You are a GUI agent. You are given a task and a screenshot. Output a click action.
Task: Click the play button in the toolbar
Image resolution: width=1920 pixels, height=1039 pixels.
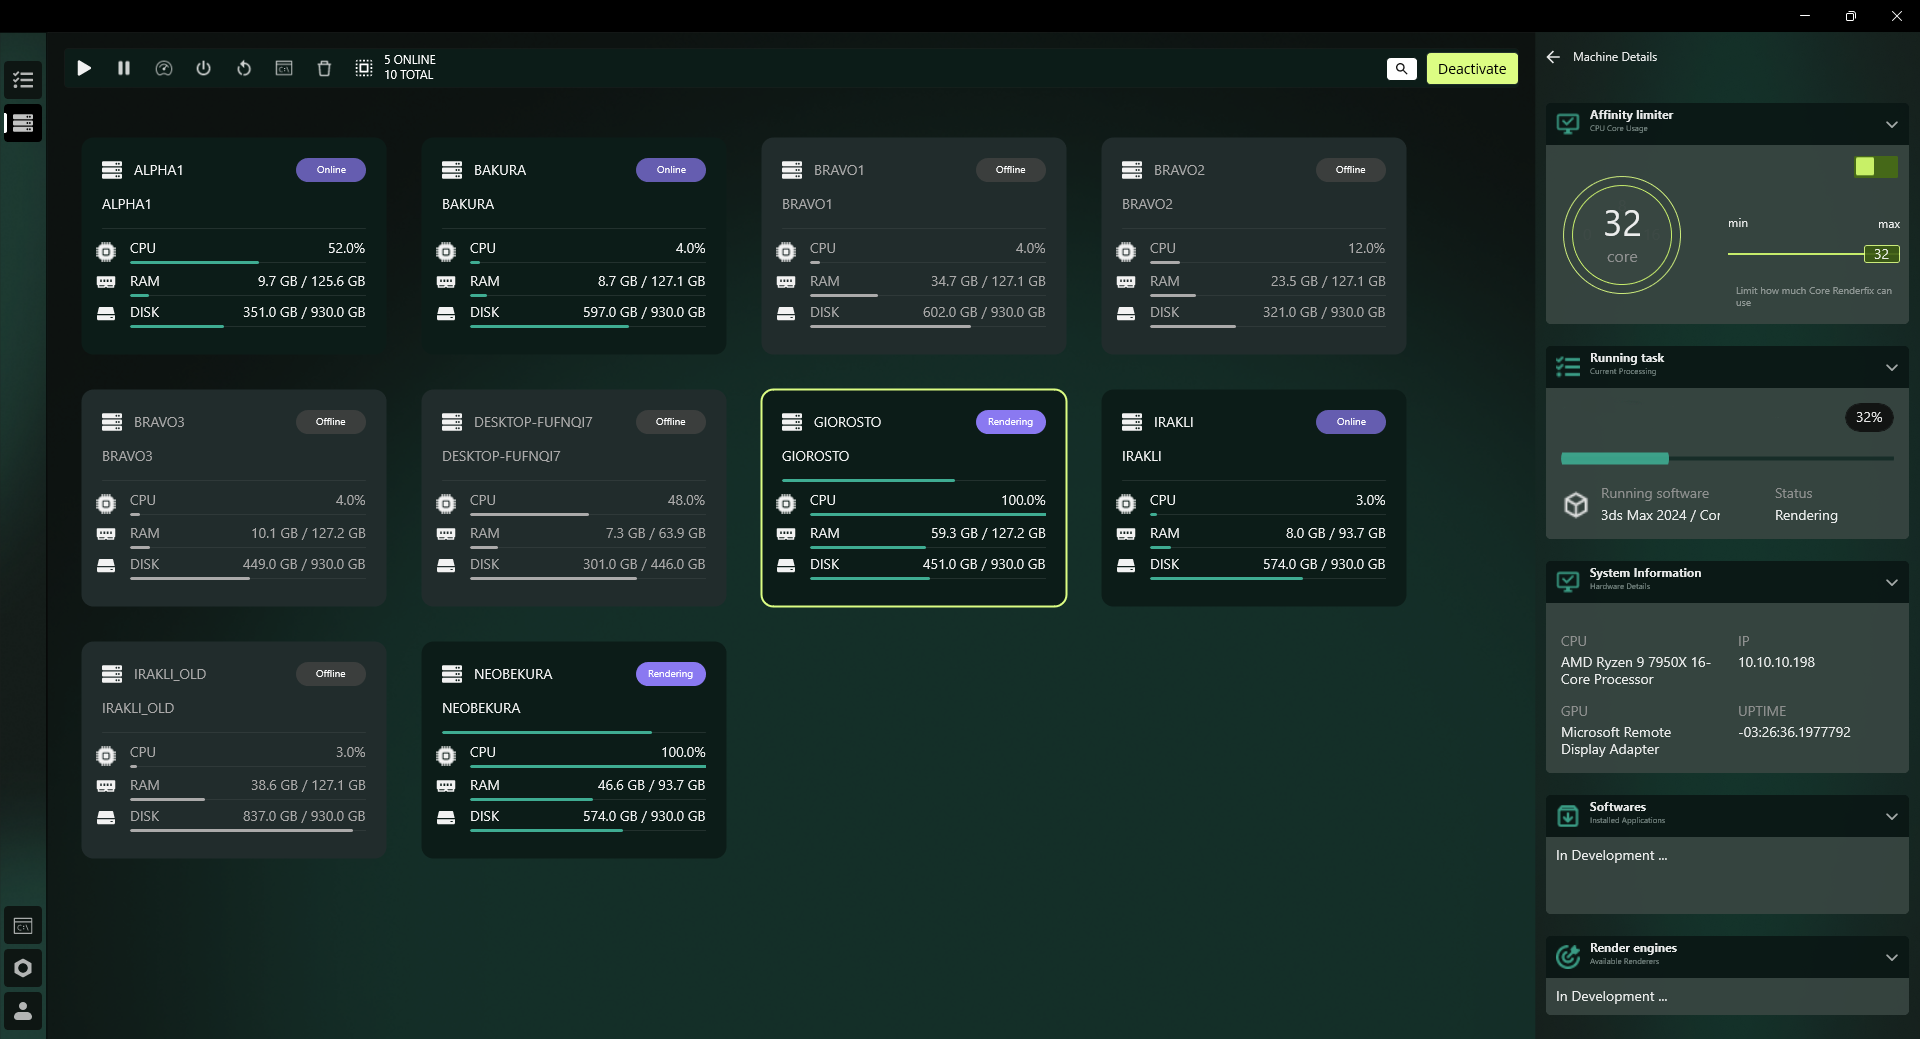pos(84,68)
